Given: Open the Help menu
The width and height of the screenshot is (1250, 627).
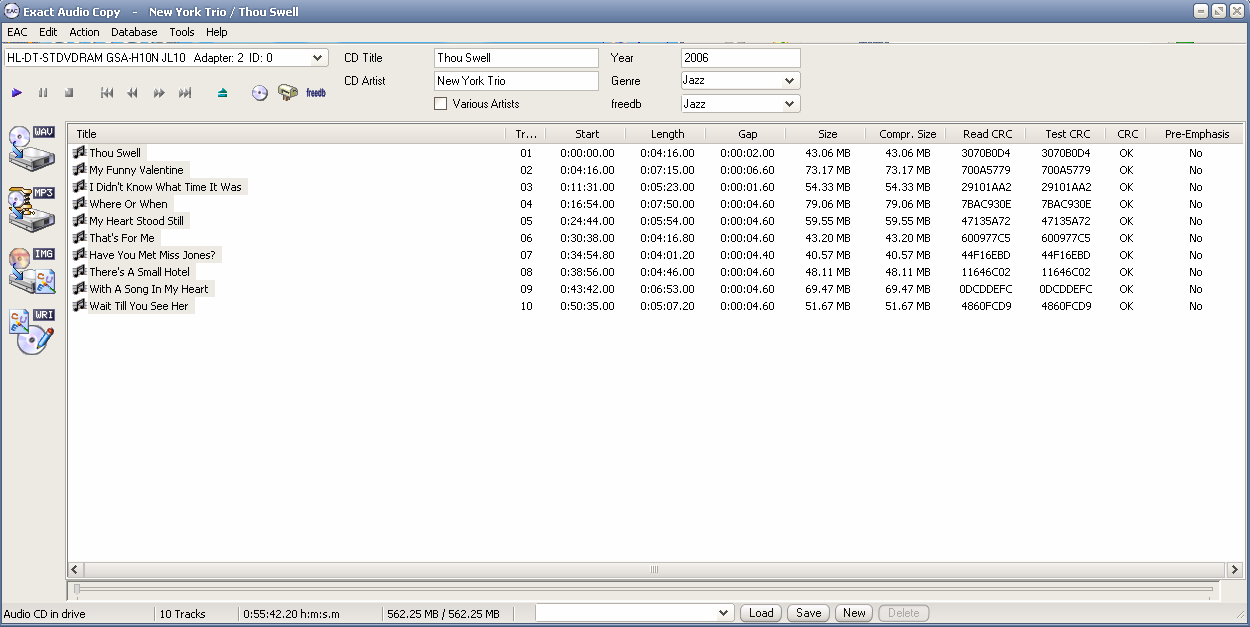Looking at the screenshot, I should pyautogui.click(x=217, y=32).
